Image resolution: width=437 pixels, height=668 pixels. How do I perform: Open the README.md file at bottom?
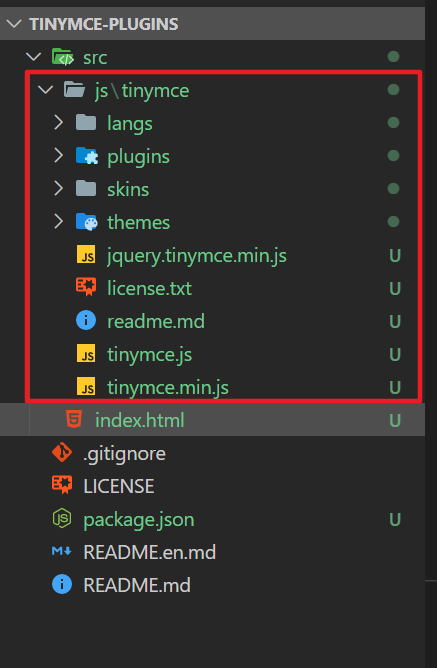137,585
